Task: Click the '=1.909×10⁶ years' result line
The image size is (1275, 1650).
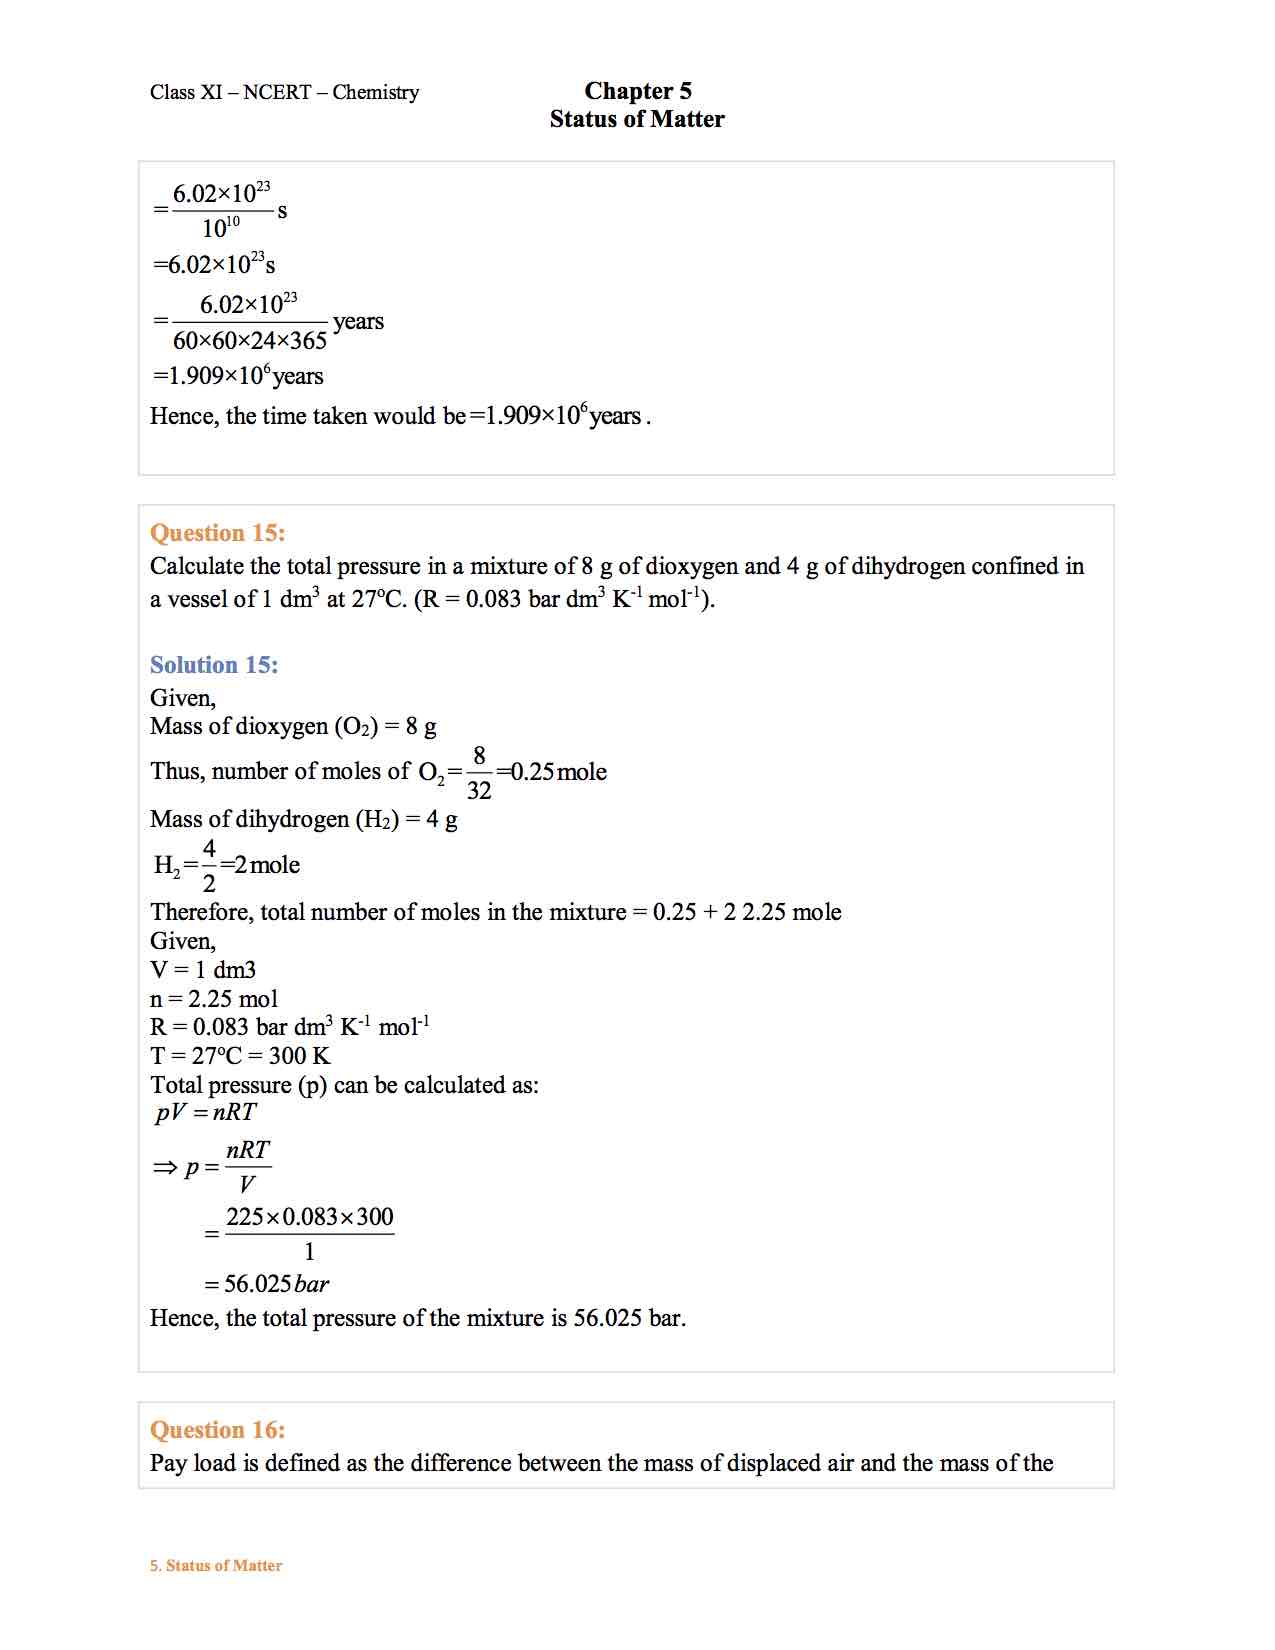Action: click(x=238, y=376)
